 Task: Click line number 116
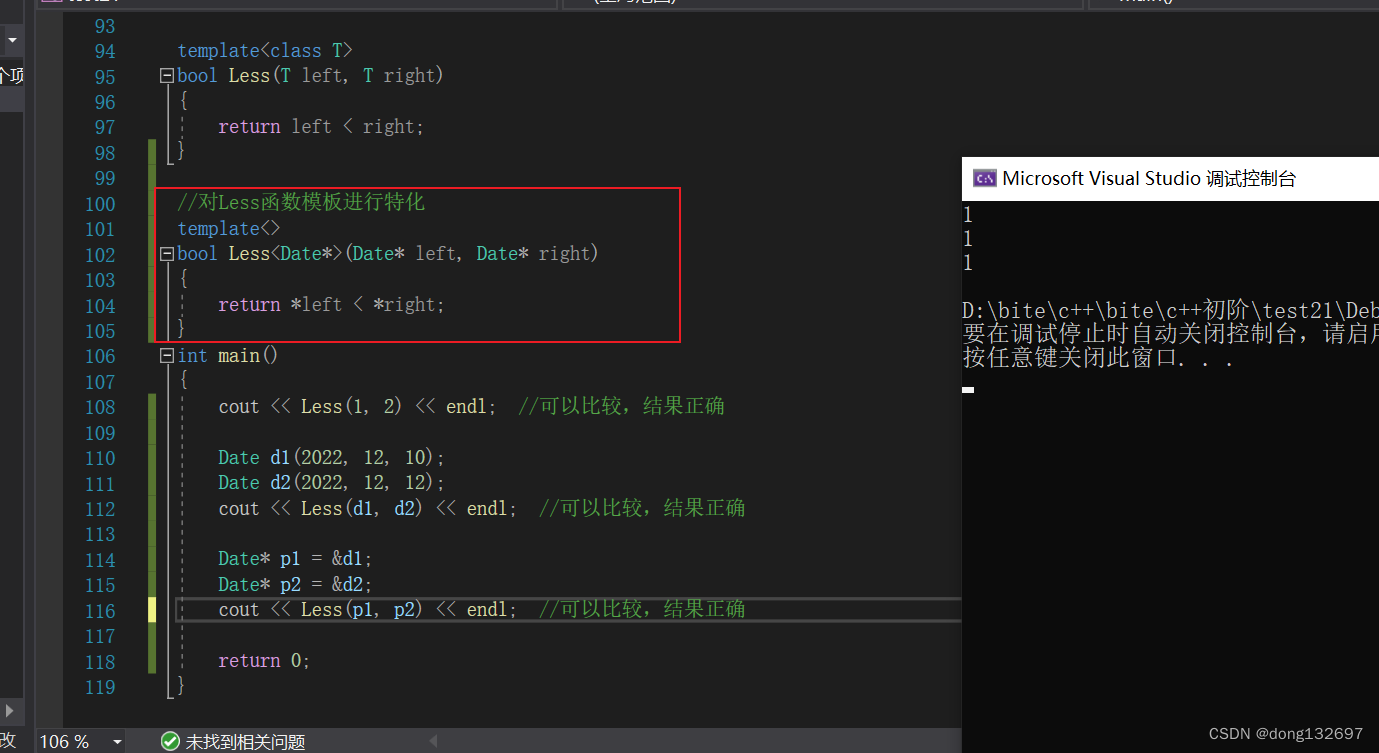click(x=100, y=611)
